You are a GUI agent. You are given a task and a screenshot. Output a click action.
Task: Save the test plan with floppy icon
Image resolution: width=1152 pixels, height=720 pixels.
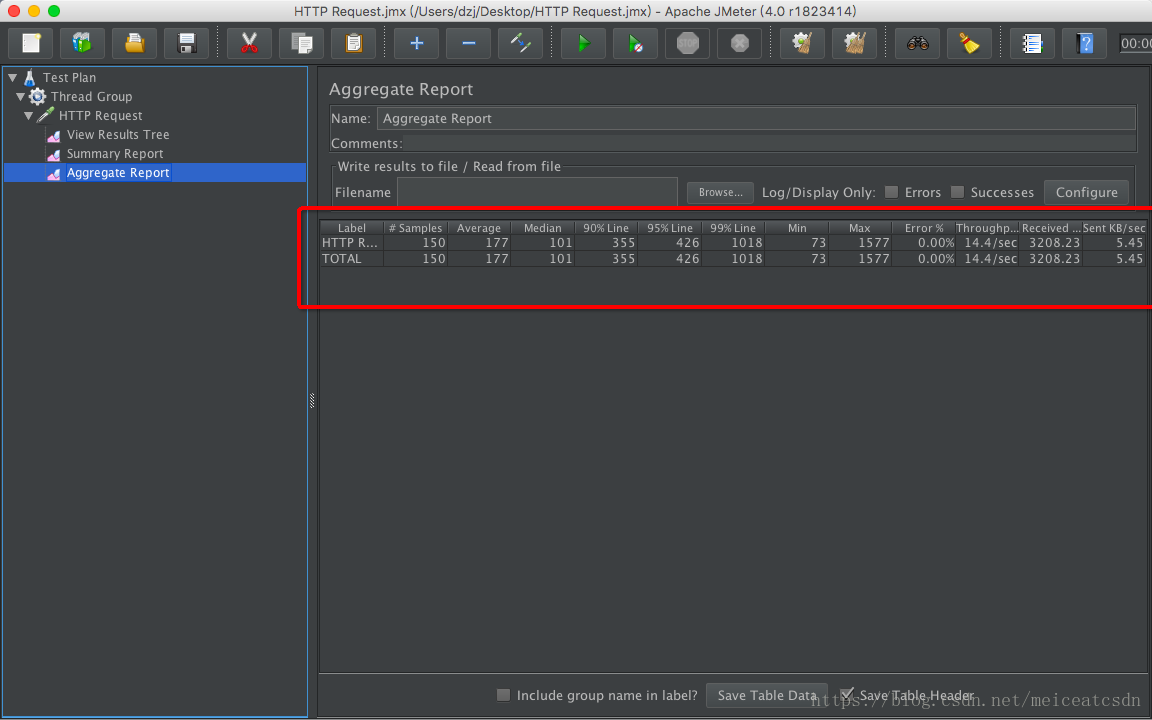click(x=187, y=43)
